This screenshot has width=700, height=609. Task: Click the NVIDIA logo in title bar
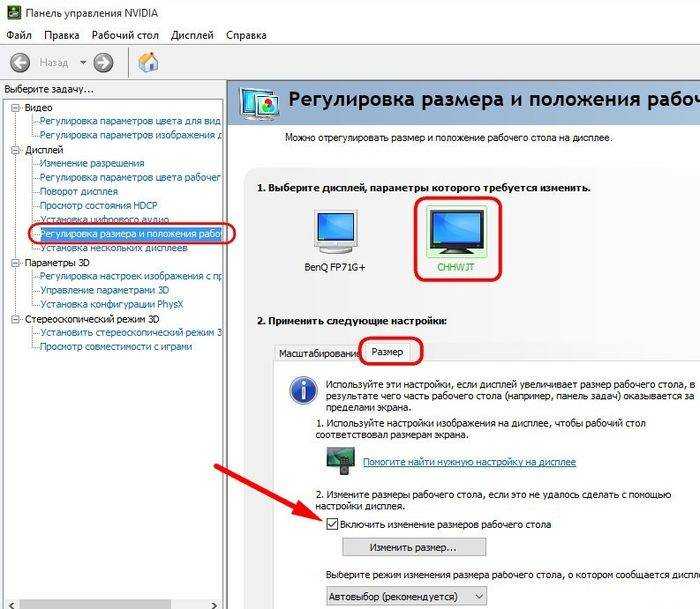pyautogui.click(x=14, y=13)
